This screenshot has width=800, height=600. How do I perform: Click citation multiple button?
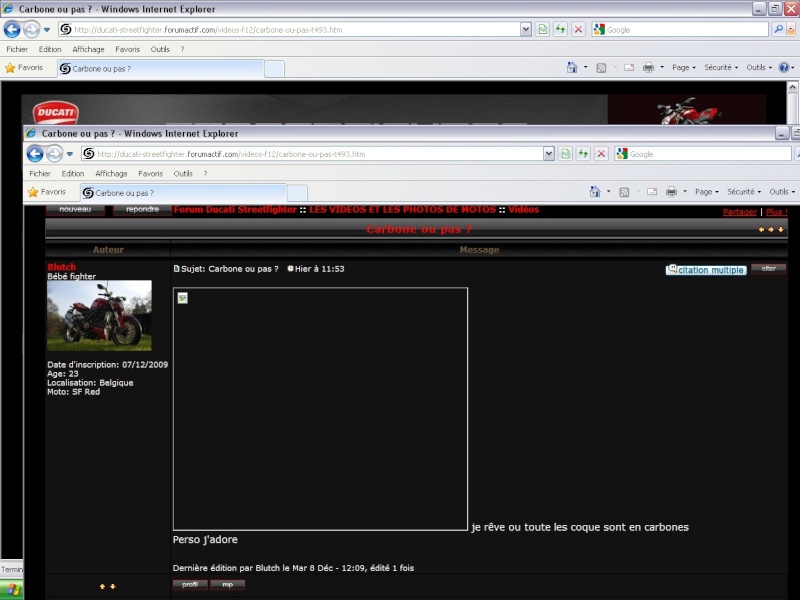(x=706, y=270)
